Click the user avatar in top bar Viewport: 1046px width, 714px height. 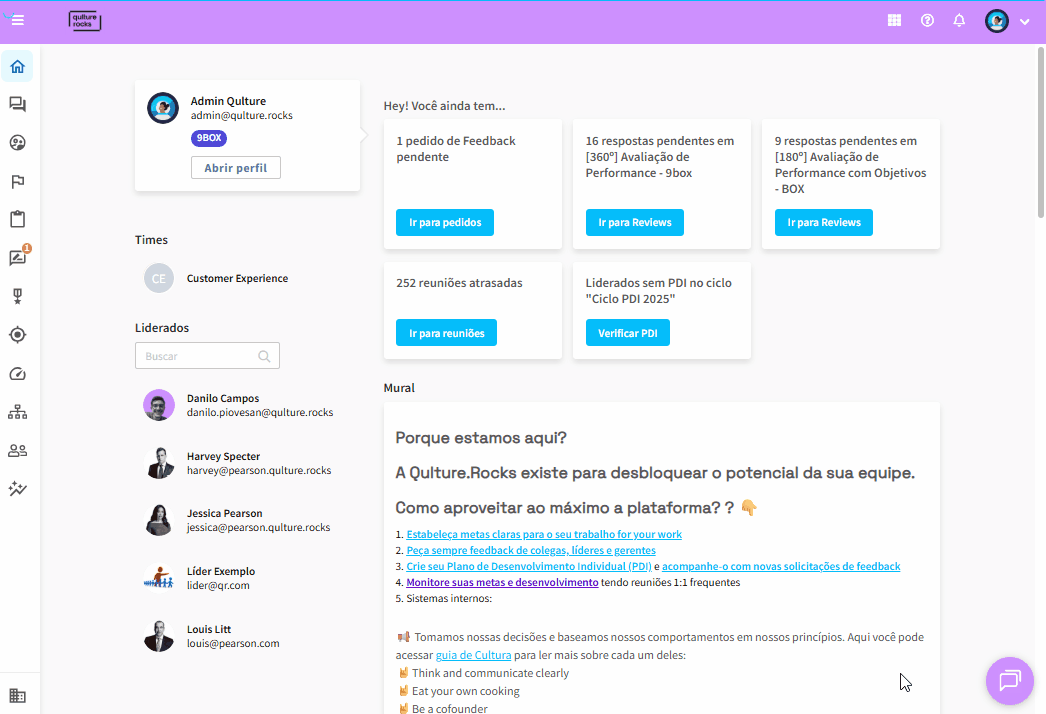point(997,21)
